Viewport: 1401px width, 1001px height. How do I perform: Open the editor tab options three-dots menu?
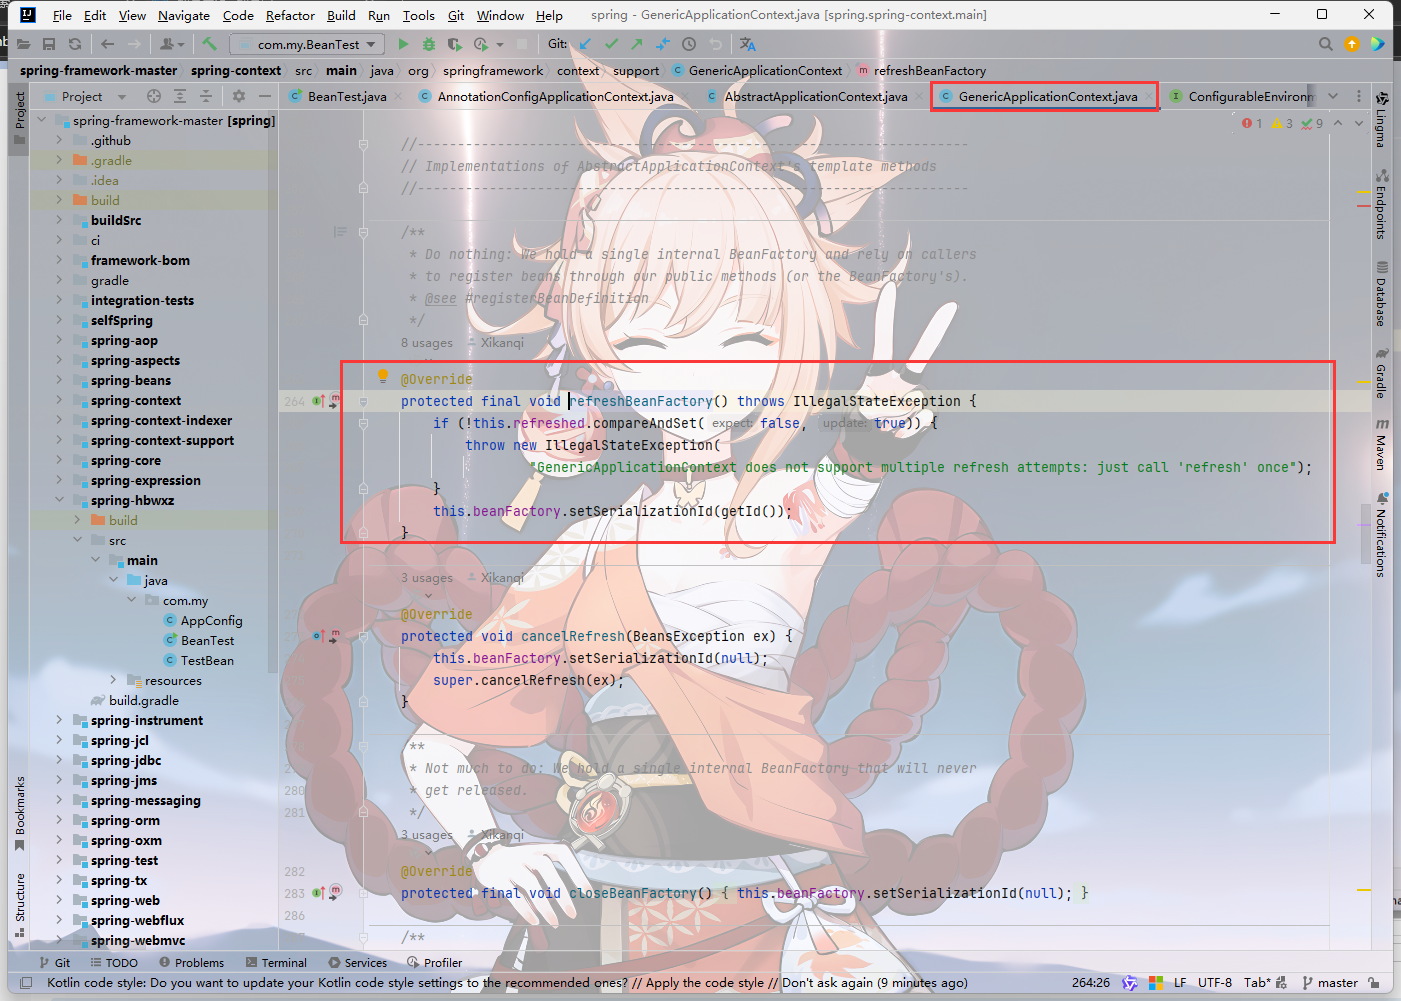coord(1359,96)
